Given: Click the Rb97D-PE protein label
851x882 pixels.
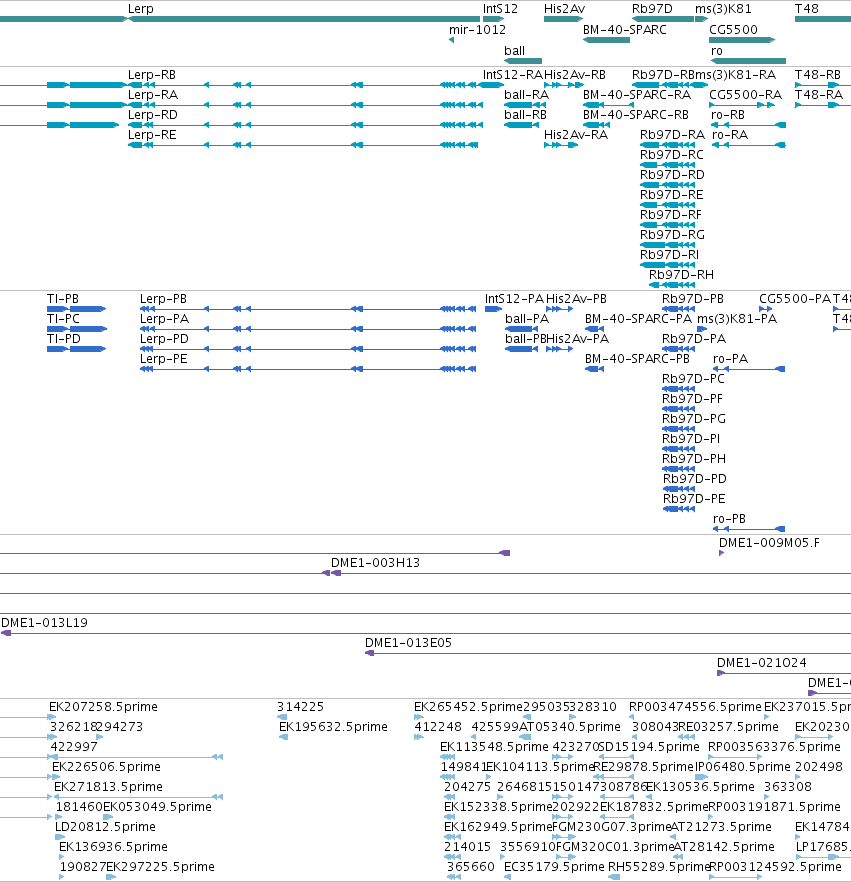Looking at the screenshot, I should 694,499.
